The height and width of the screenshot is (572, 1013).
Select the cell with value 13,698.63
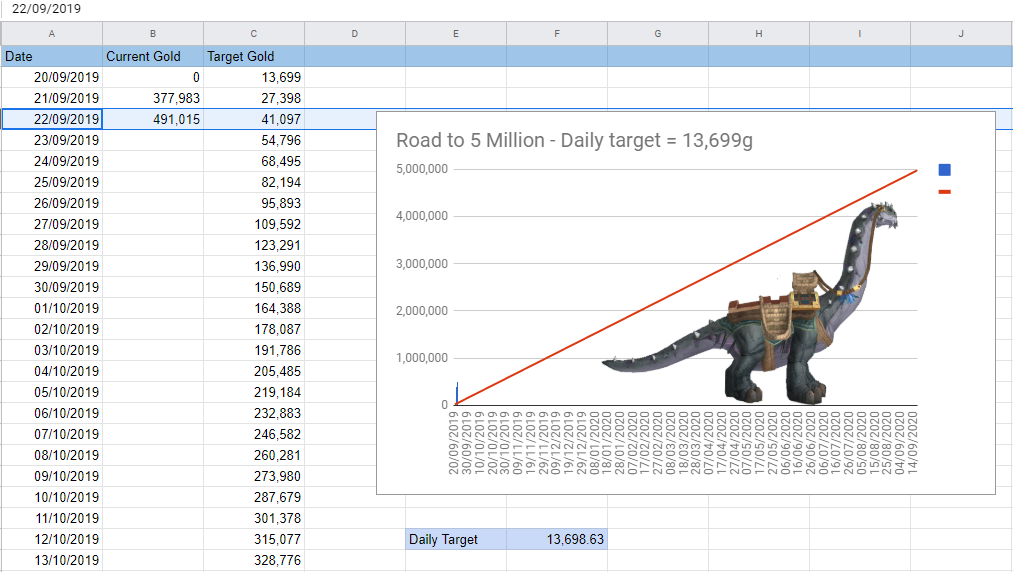tap(556, 539)
